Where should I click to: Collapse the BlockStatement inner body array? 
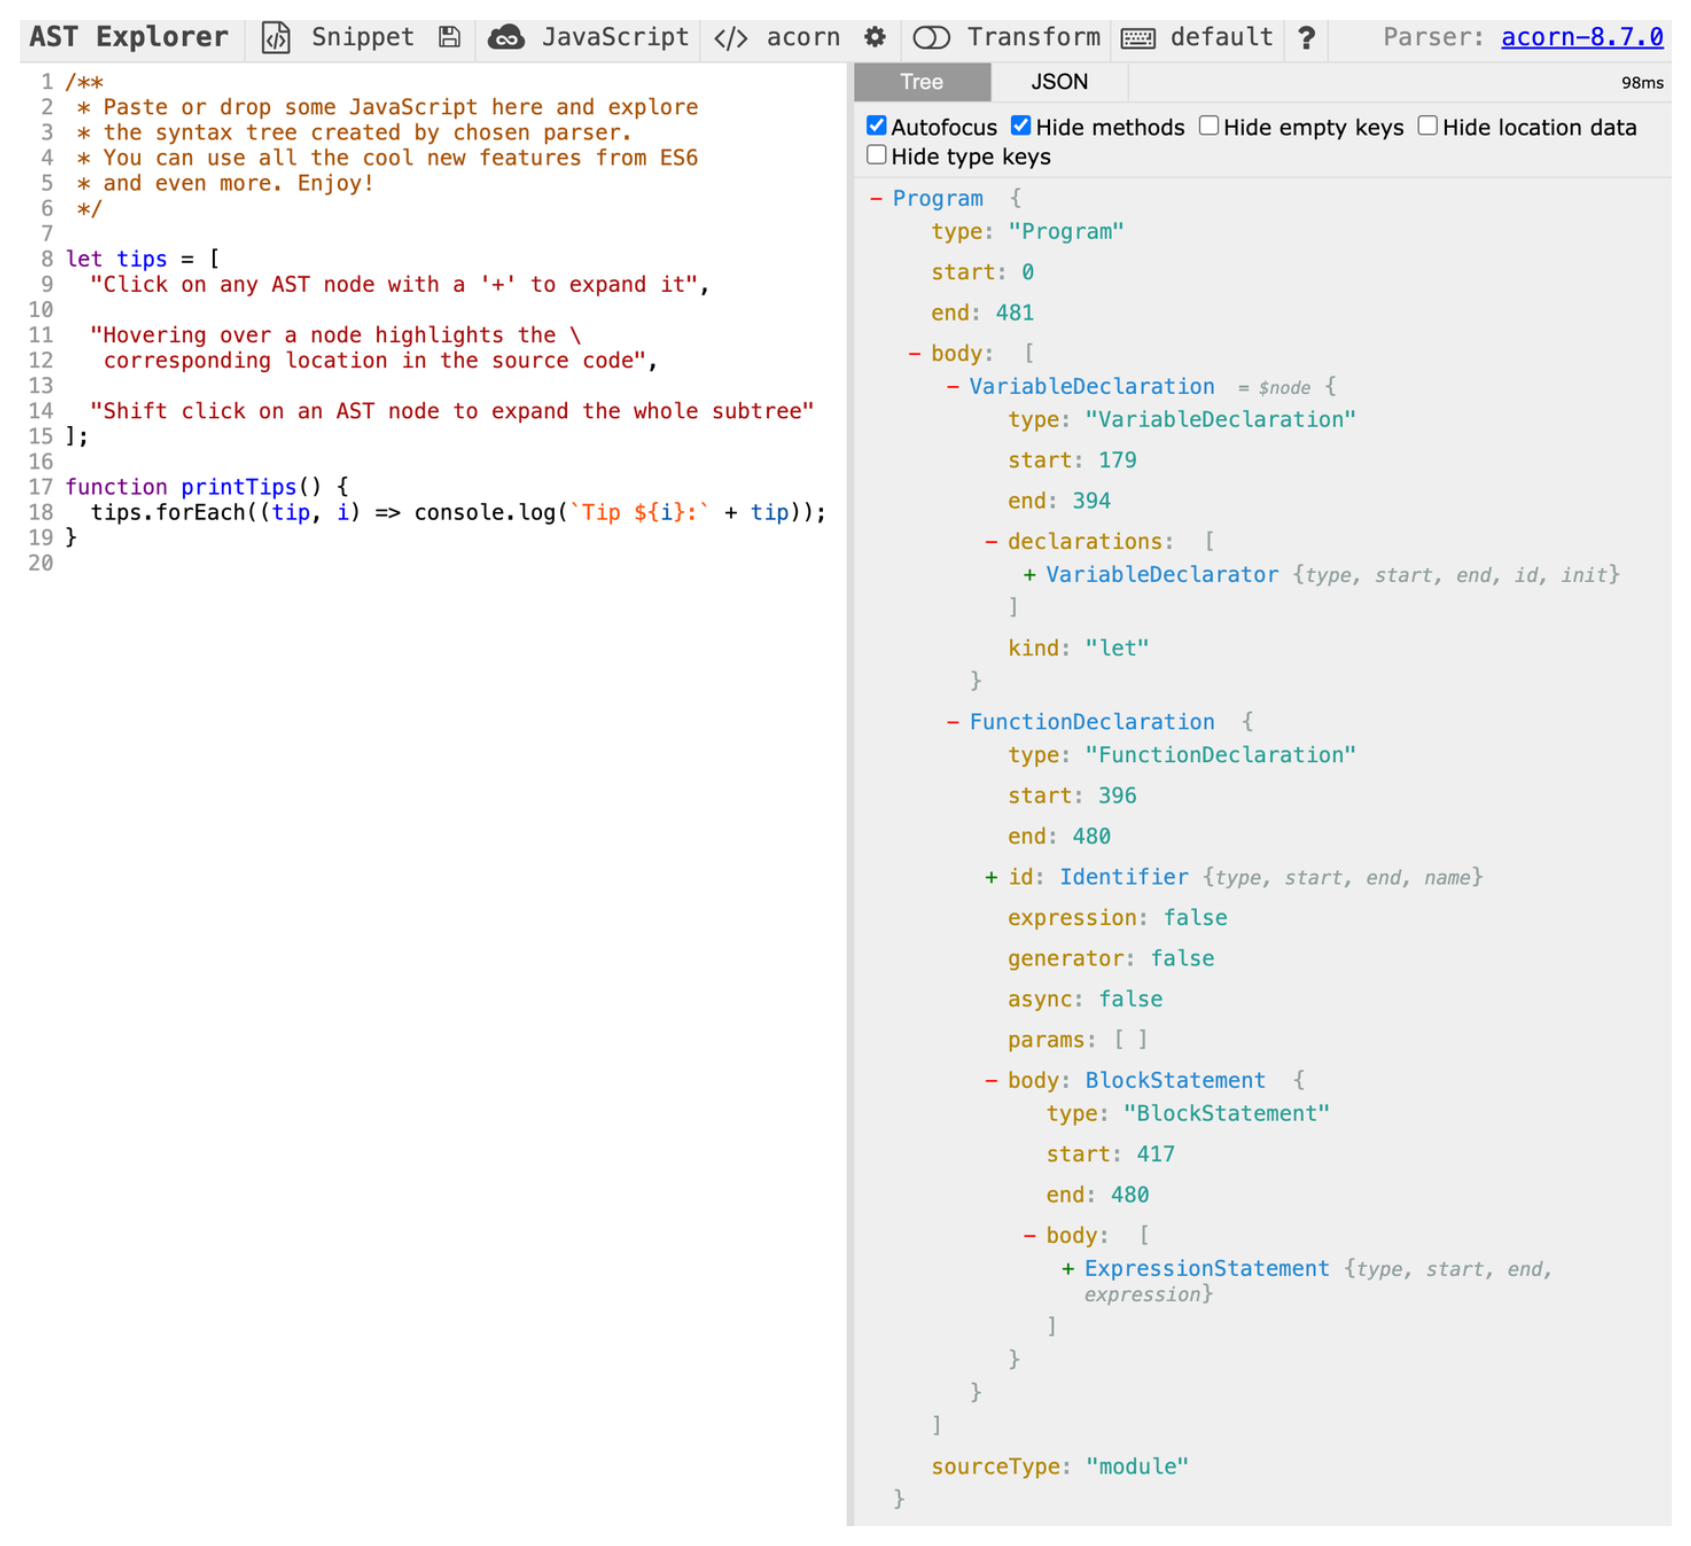pyautogui.click(x=1029, y=1235)
